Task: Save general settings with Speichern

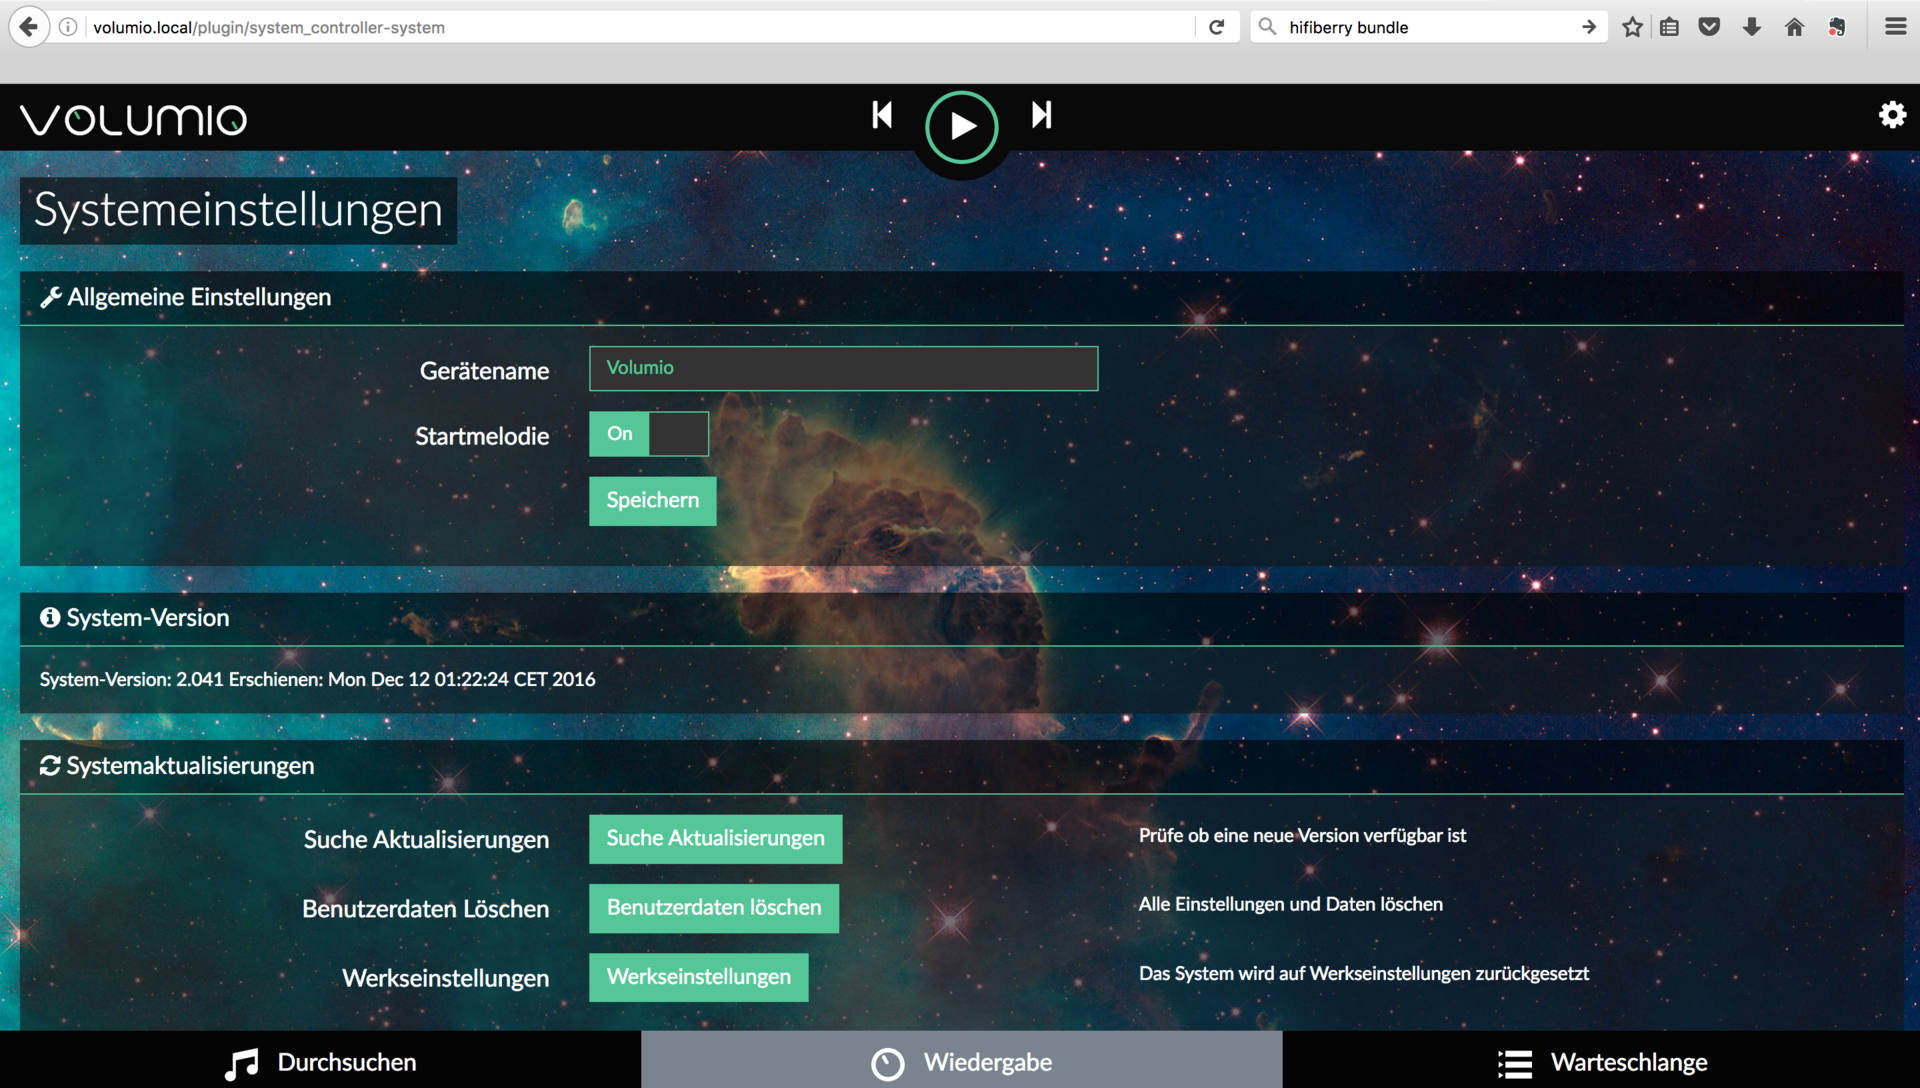Action: (x=652, y=500)
